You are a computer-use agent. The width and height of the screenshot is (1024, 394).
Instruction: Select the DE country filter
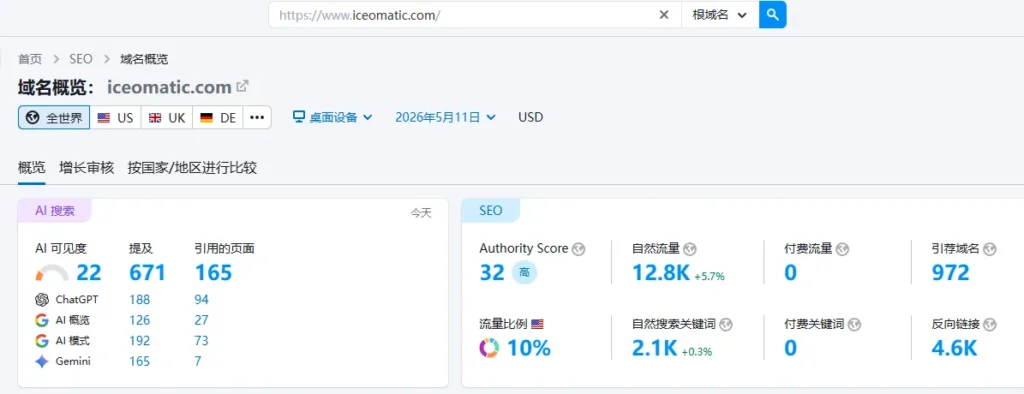[x=218, y=118]
